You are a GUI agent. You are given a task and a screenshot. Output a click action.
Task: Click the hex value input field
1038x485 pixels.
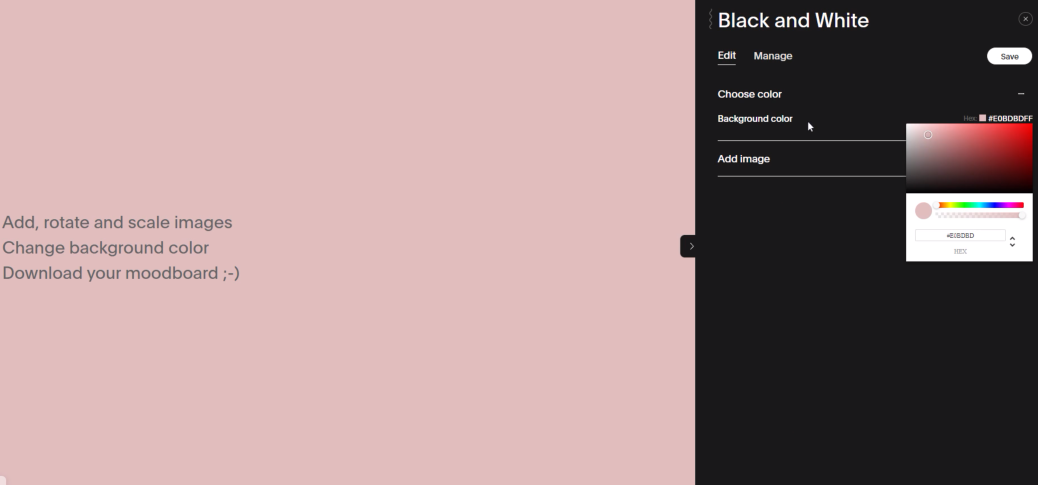click(959, 236)
